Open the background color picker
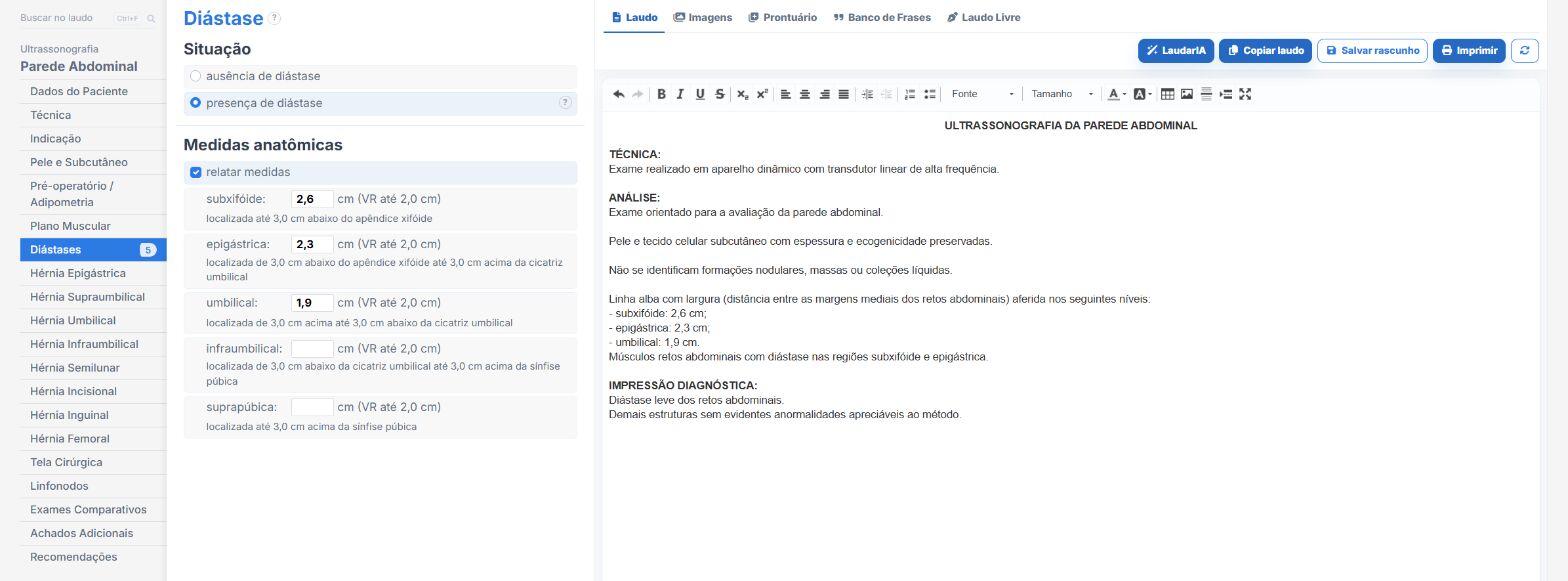 click(x=1142, y=94)
